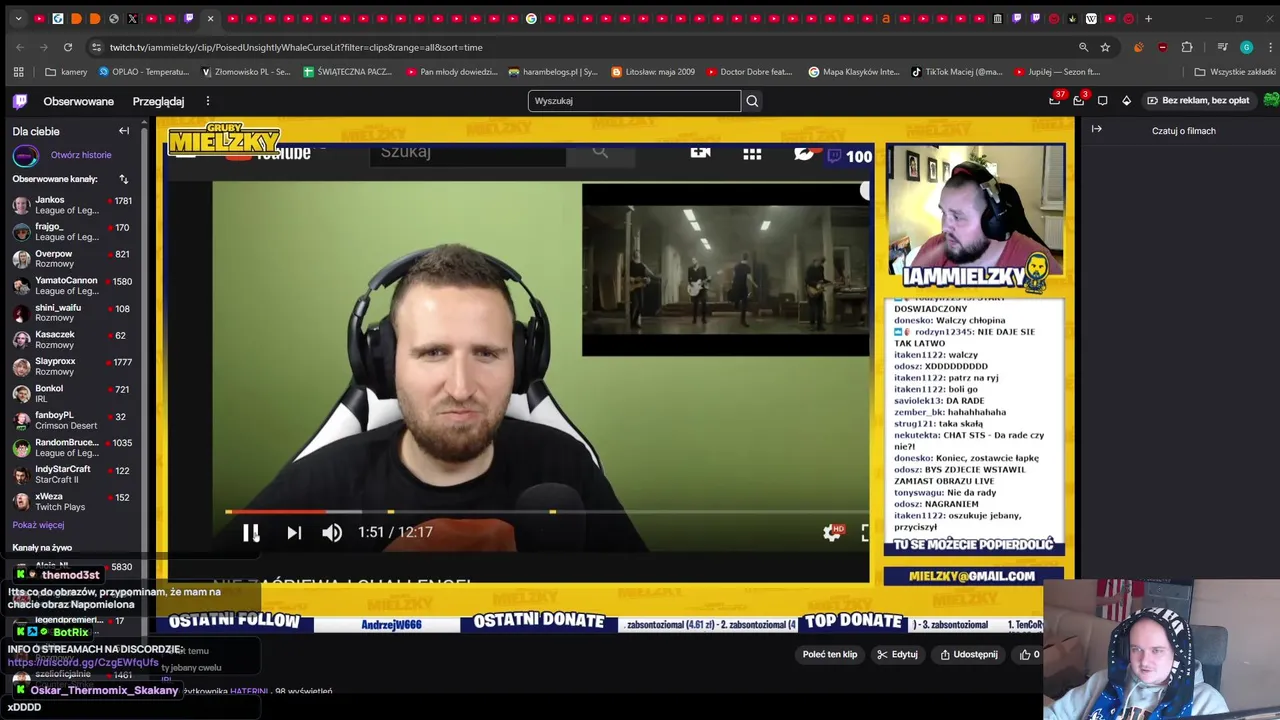The width and height of the screenshot is (1280, 720).
Task: Open the OPLAO - Temperatu... bookmark
Action: coord(144,72)
